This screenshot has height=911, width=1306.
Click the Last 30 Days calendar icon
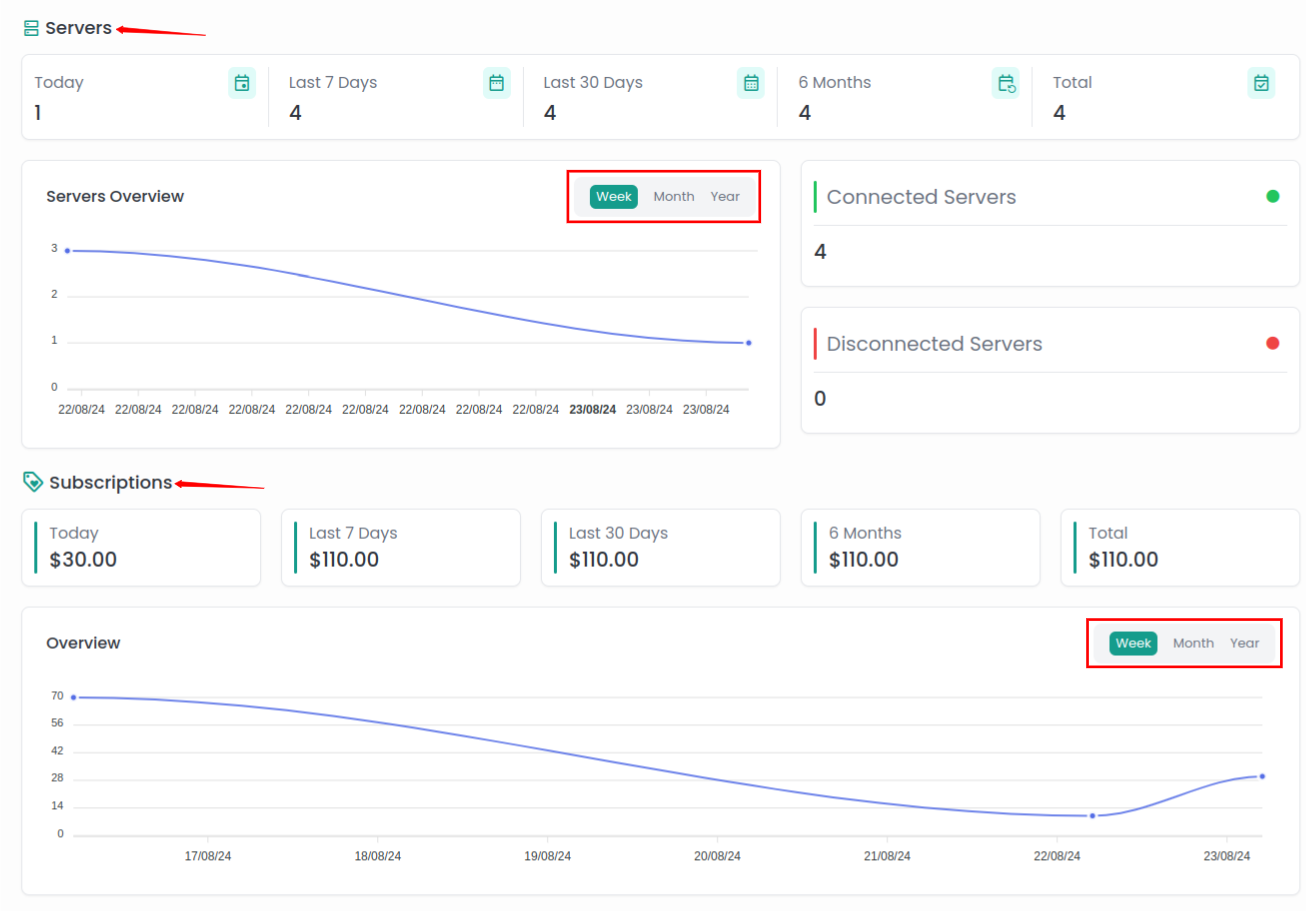751,83
